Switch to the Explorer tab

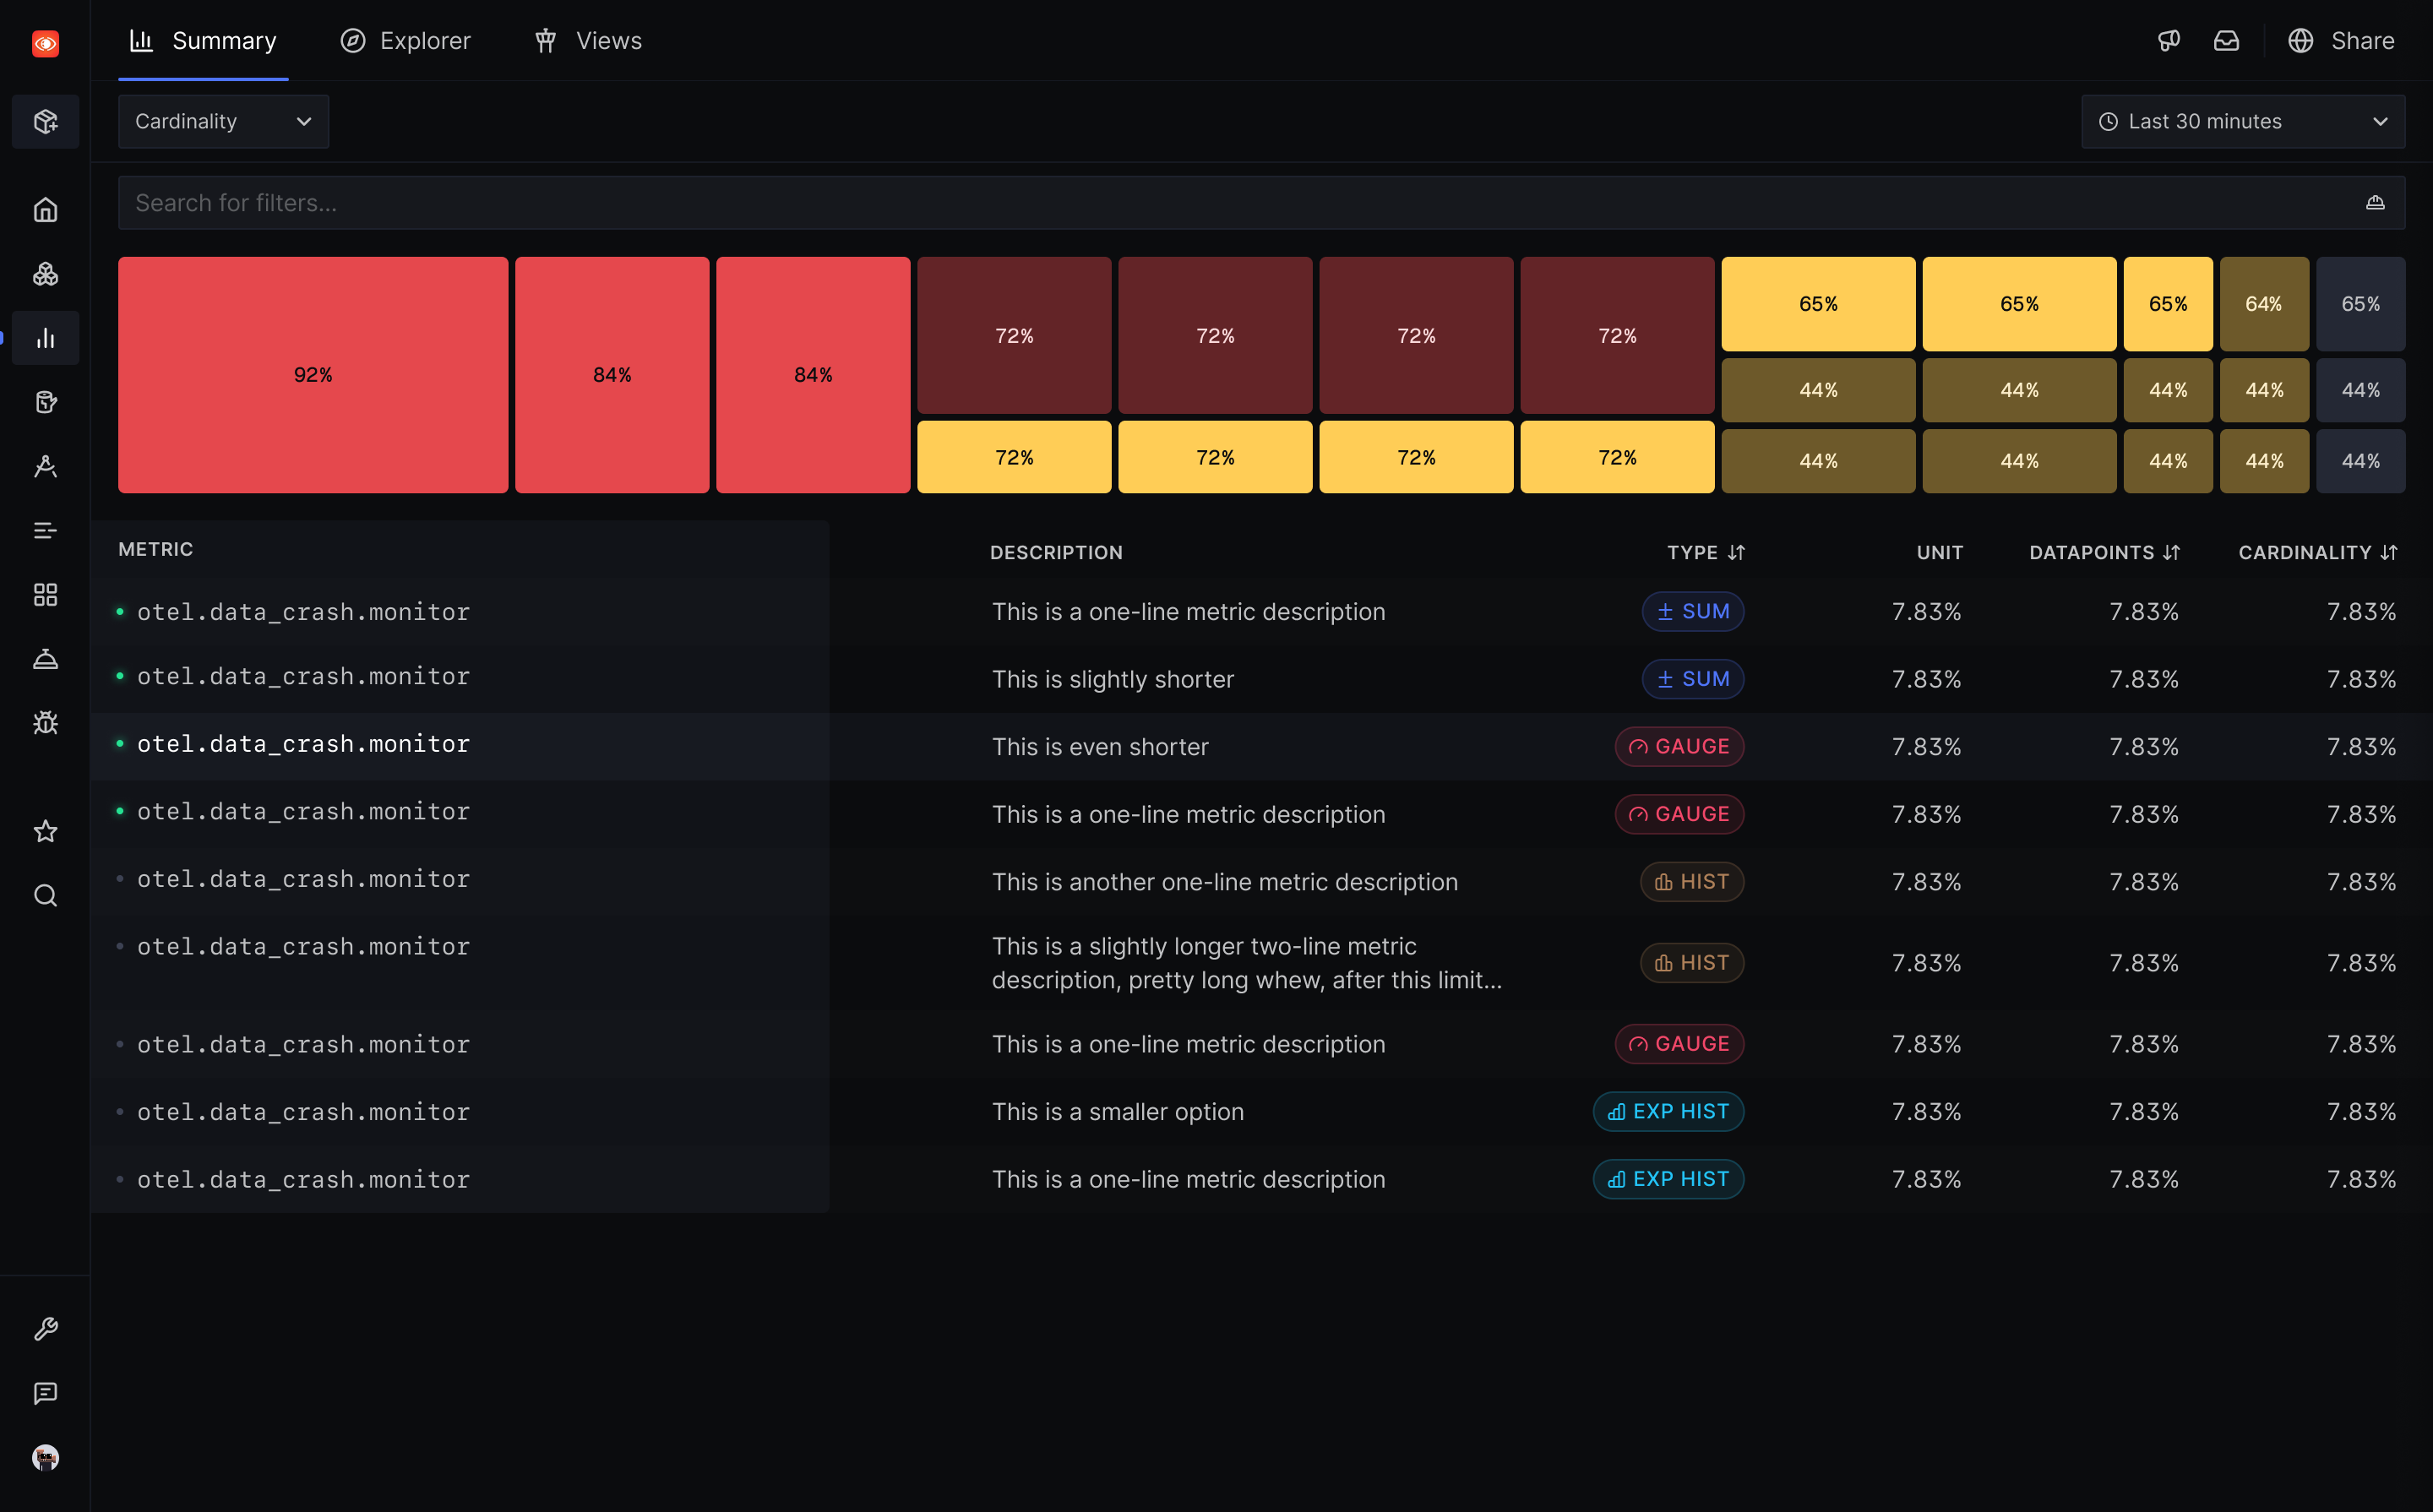[405, 41]
